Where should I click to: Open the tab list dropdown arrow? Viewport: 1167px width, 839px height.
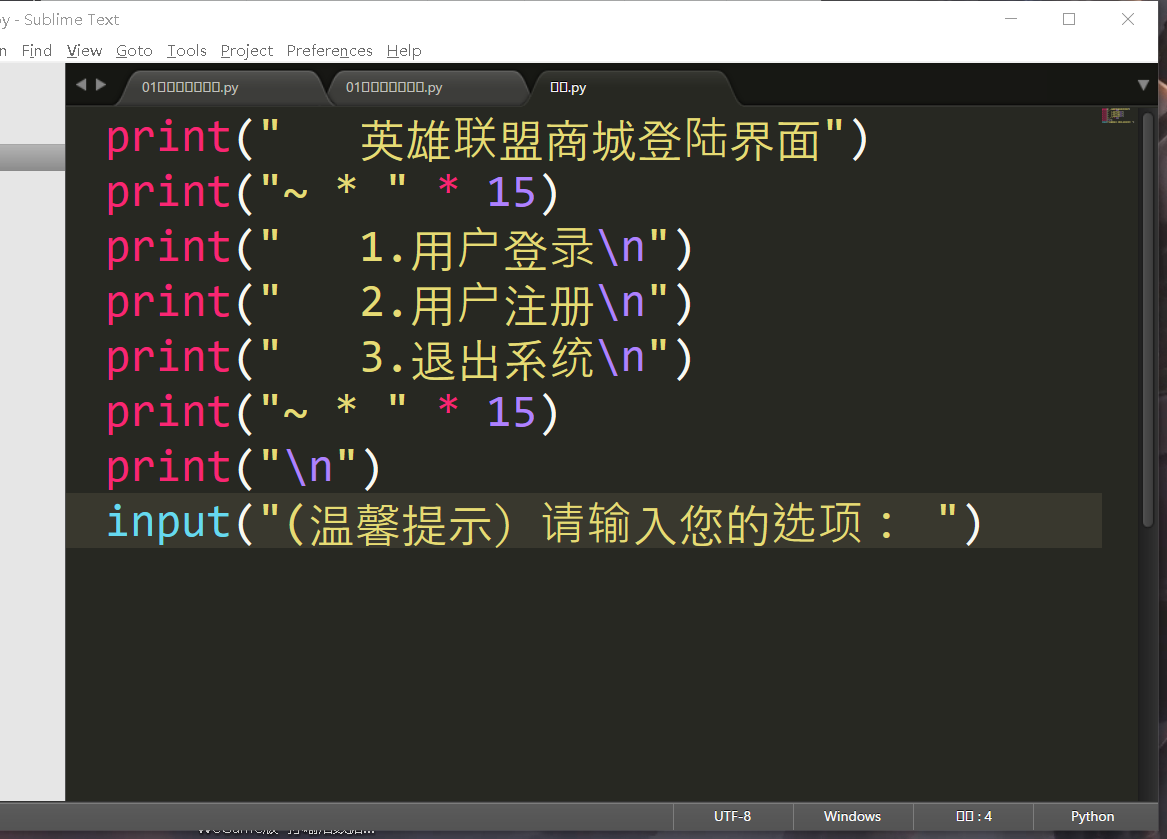tap(1144, 86)
